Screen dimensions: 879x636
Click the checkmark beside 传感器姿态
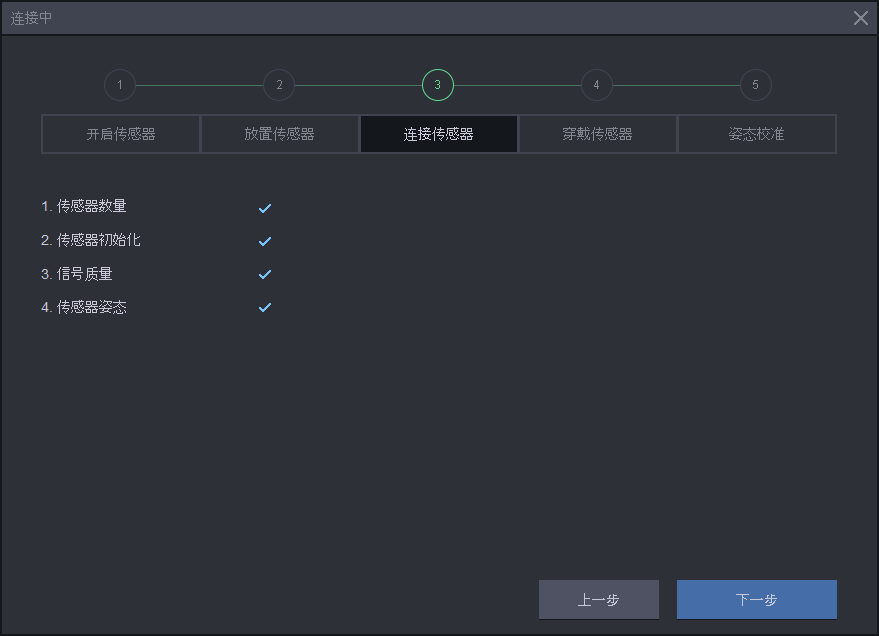[265, 307]
